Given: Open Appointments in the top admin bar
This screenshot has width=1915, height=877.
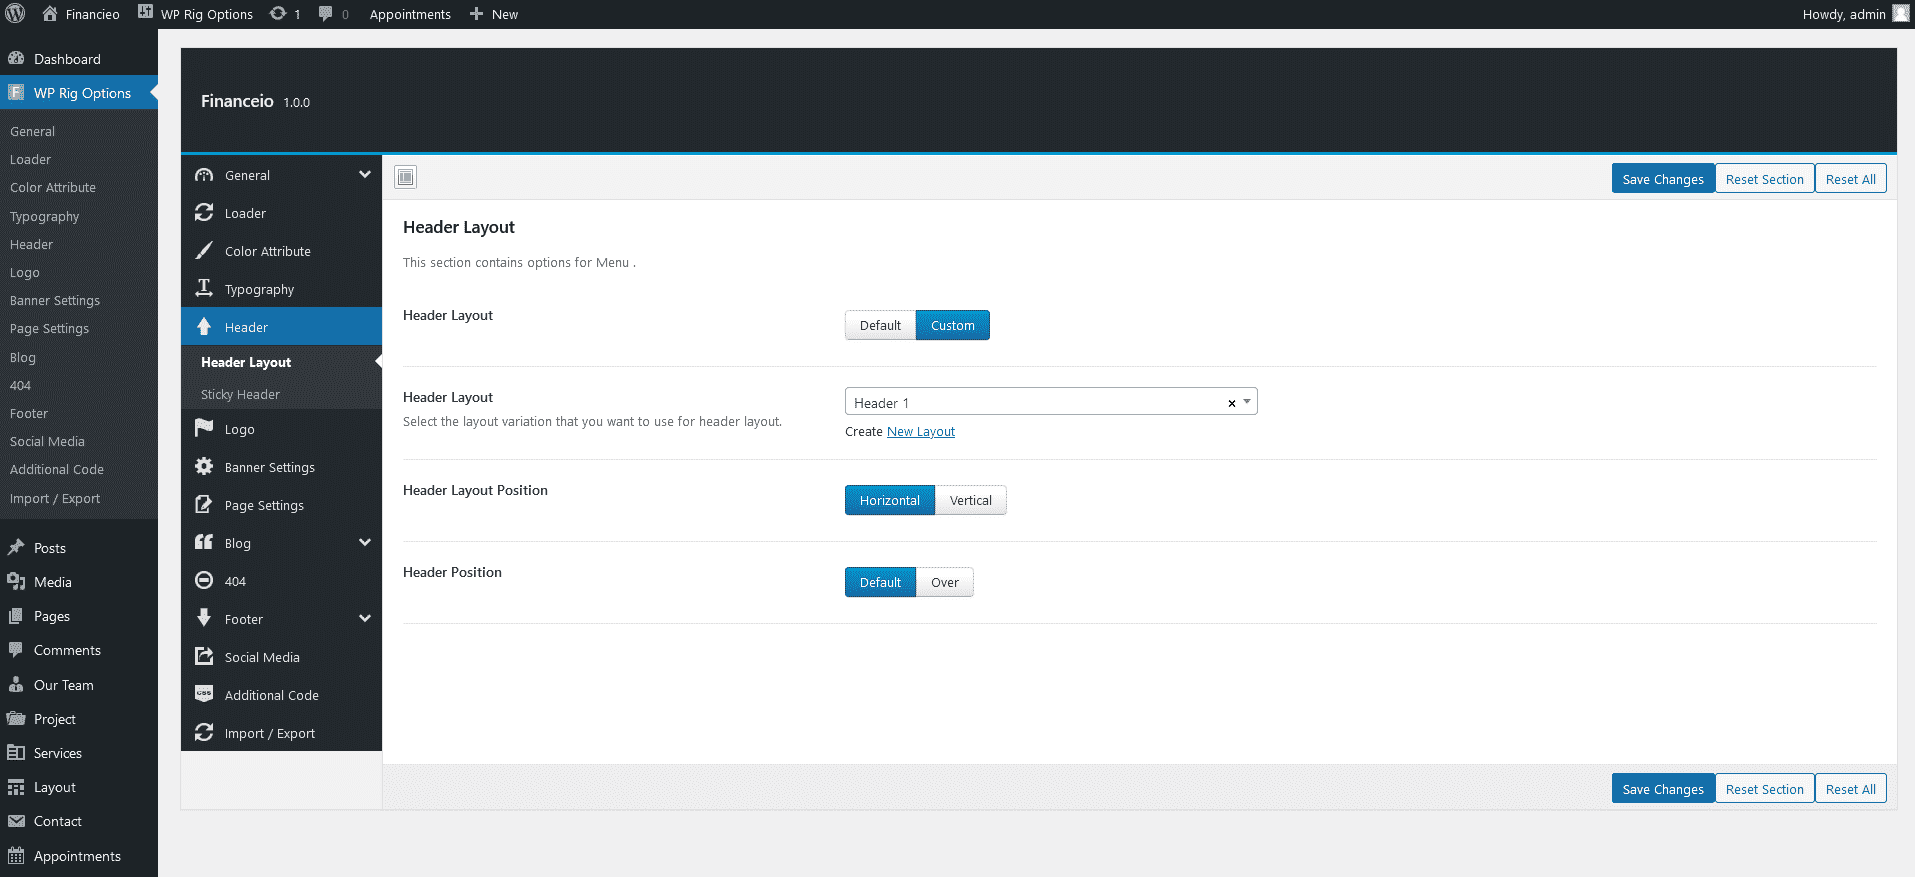Looking at the screenshot, I should coord(410,14).
